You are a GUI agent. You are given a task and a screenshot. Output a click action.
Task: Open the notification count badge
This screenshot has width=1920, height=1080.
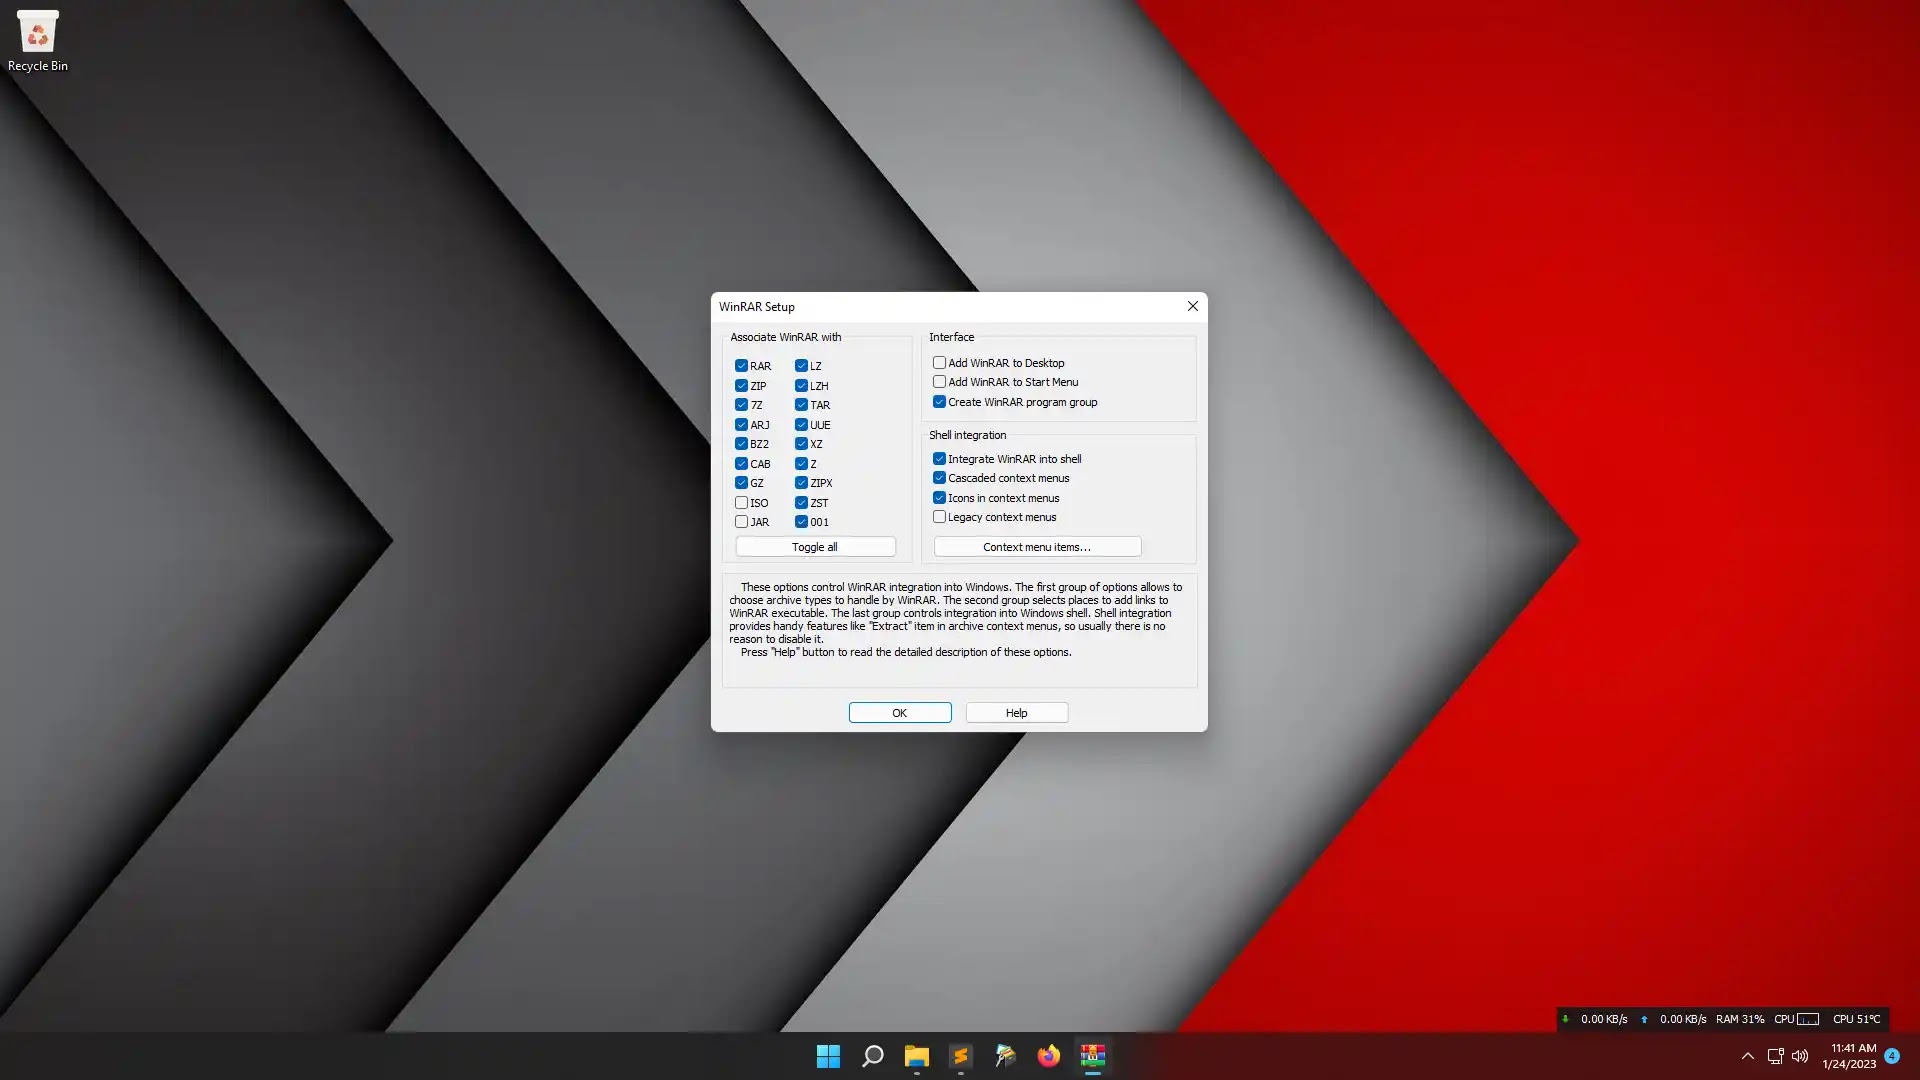(1892, 1056)
